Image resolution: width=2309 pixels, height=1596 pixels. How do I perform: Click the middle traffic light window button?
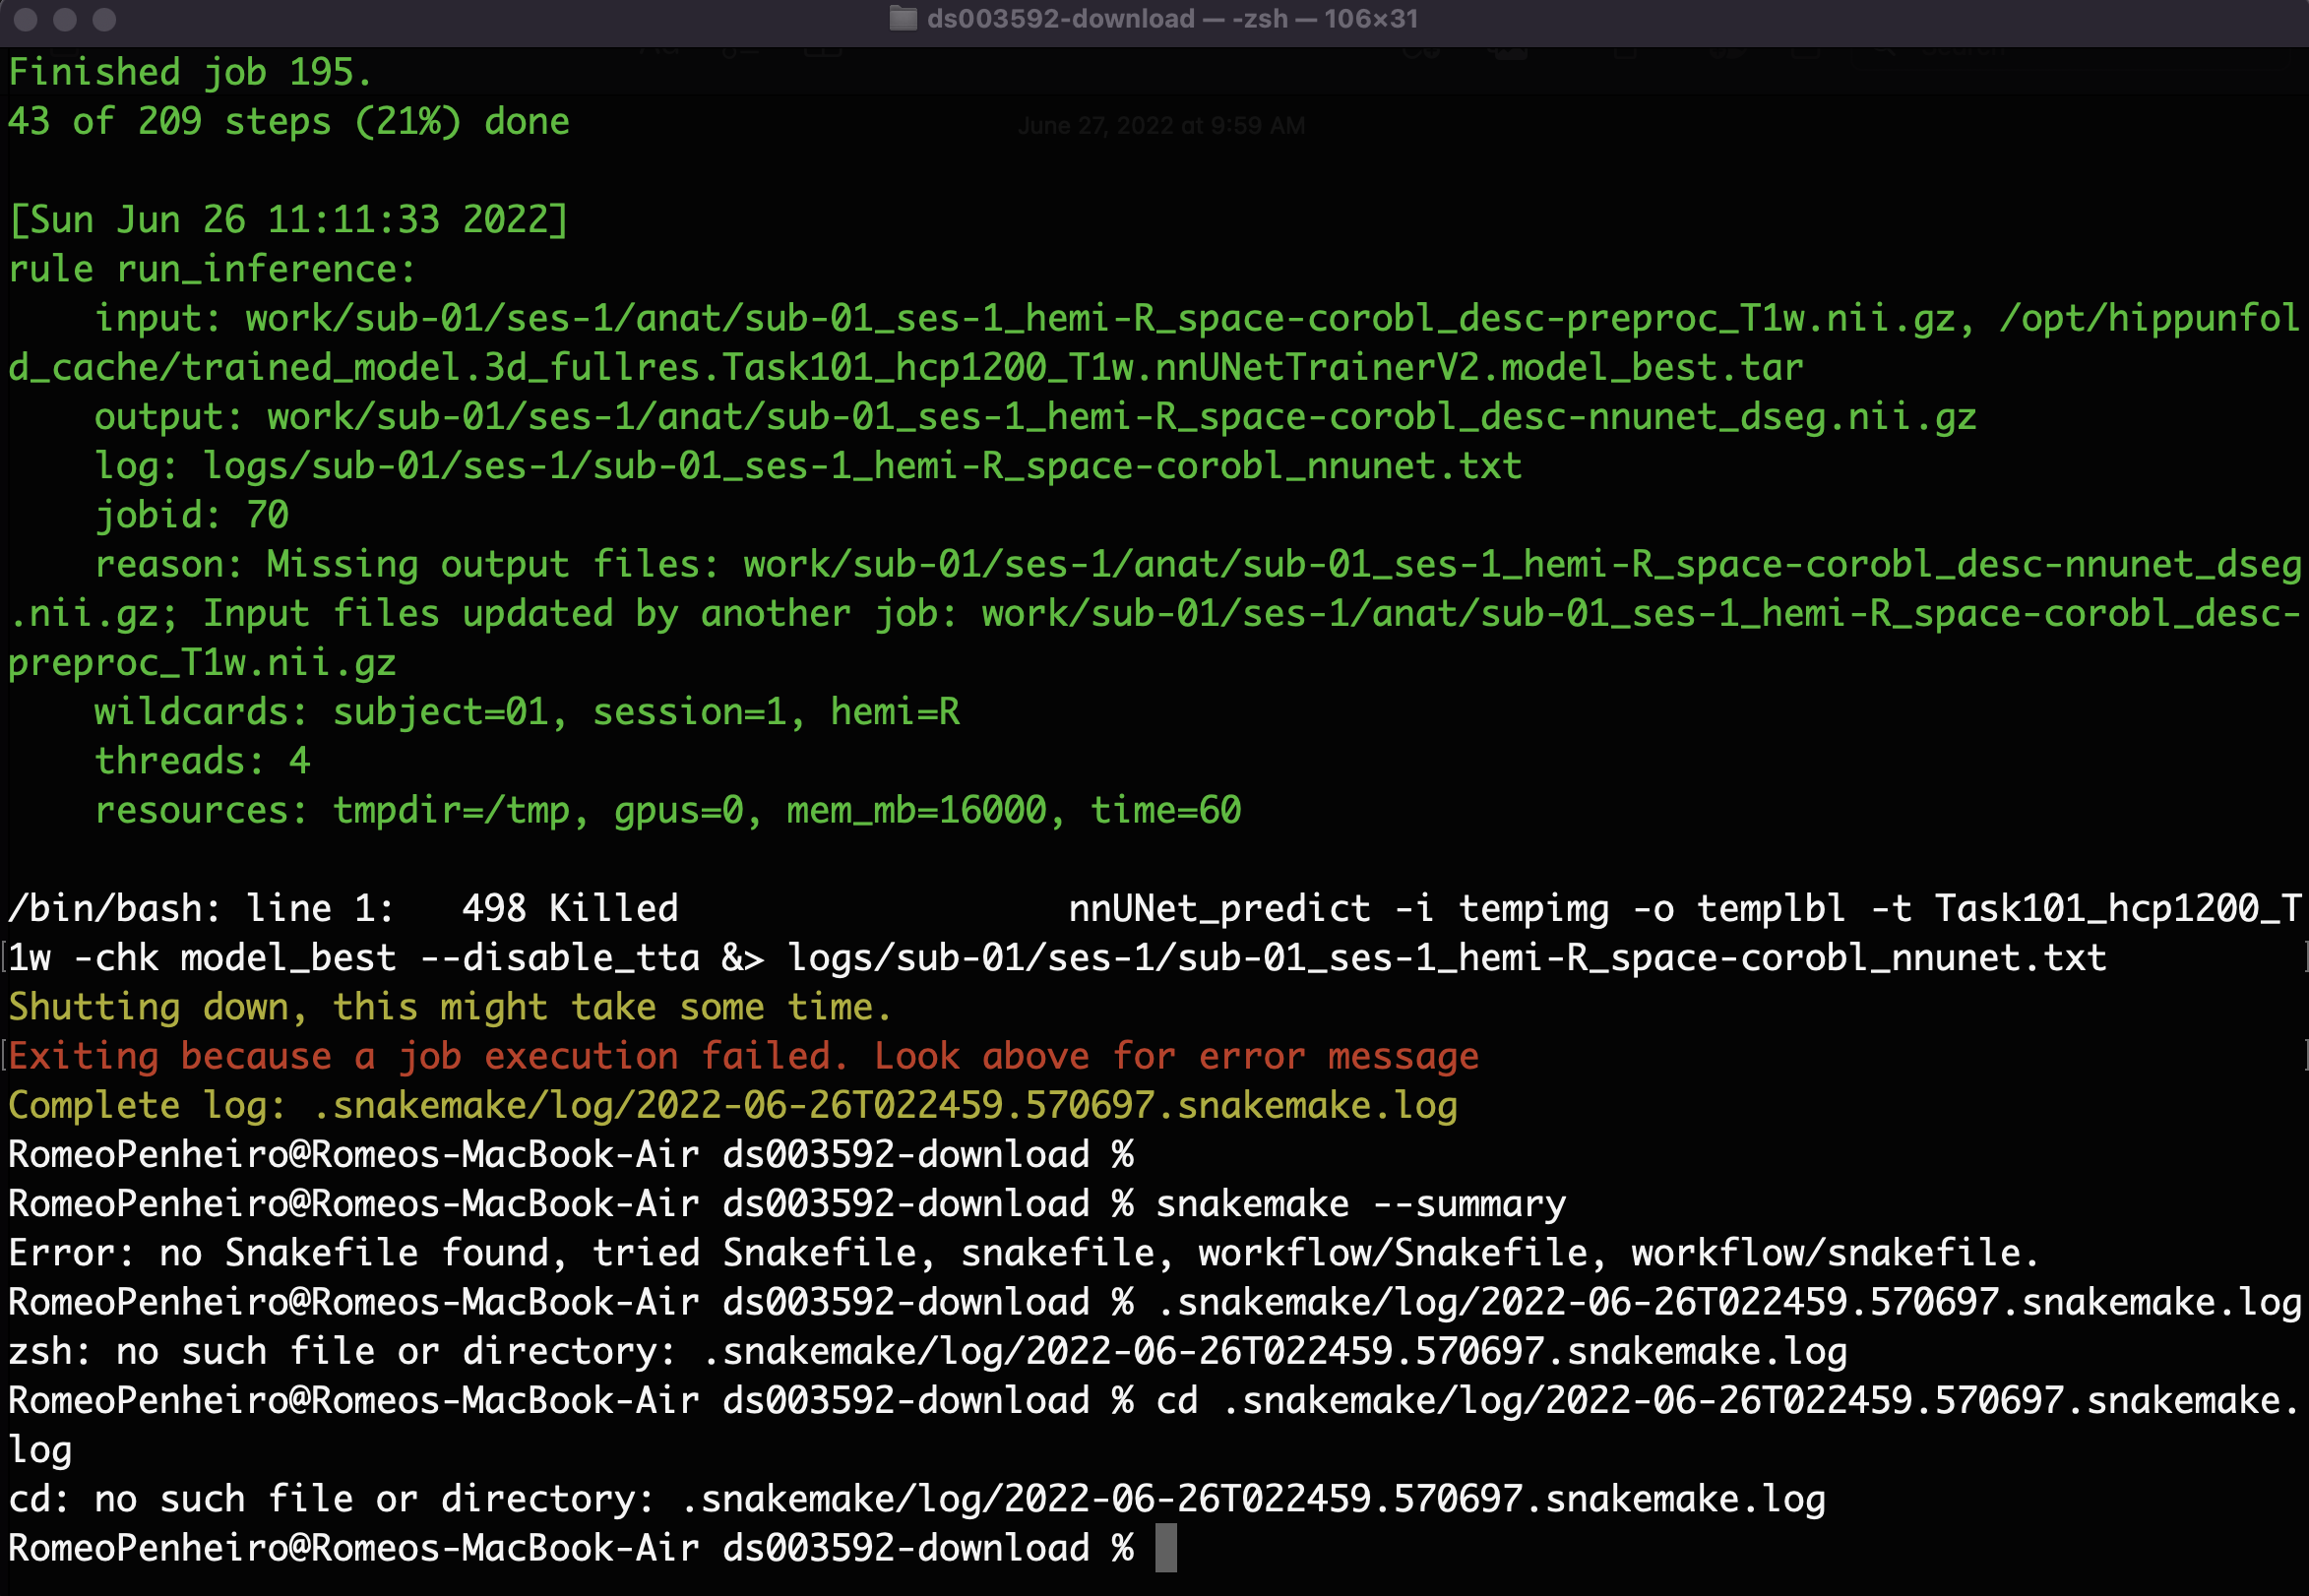coord(65,19)
